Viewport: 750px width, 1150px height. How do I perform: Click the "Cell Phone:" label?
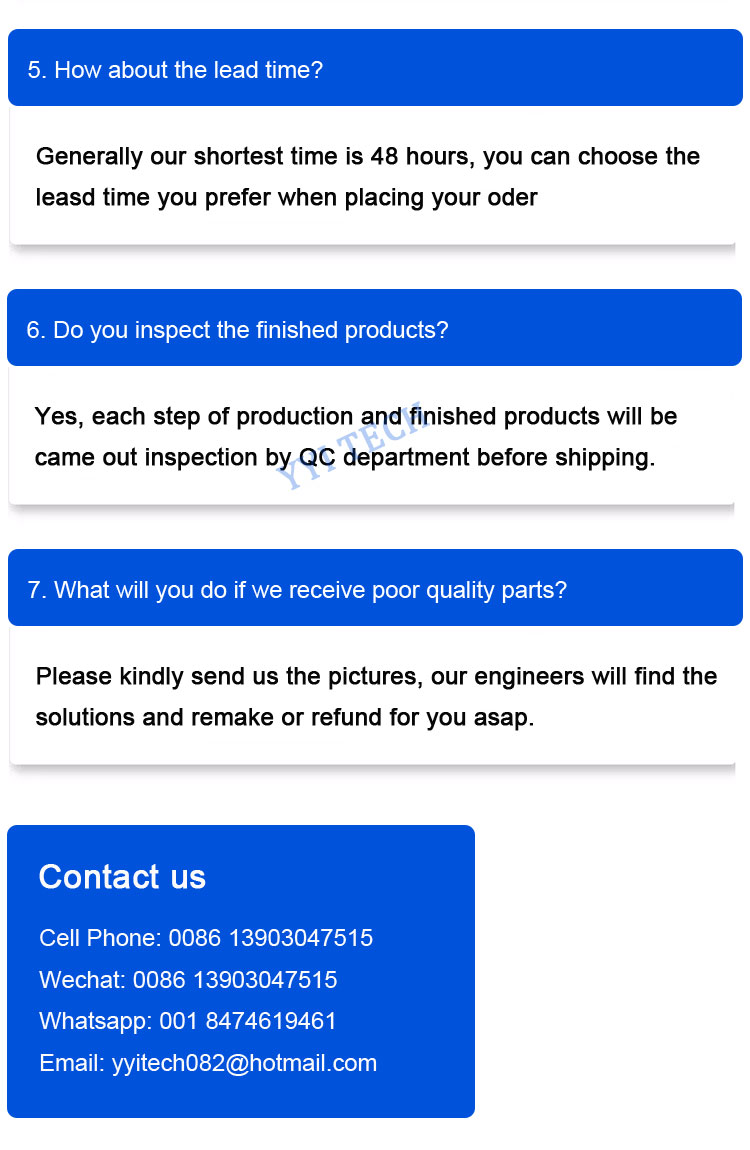(100, 938)
